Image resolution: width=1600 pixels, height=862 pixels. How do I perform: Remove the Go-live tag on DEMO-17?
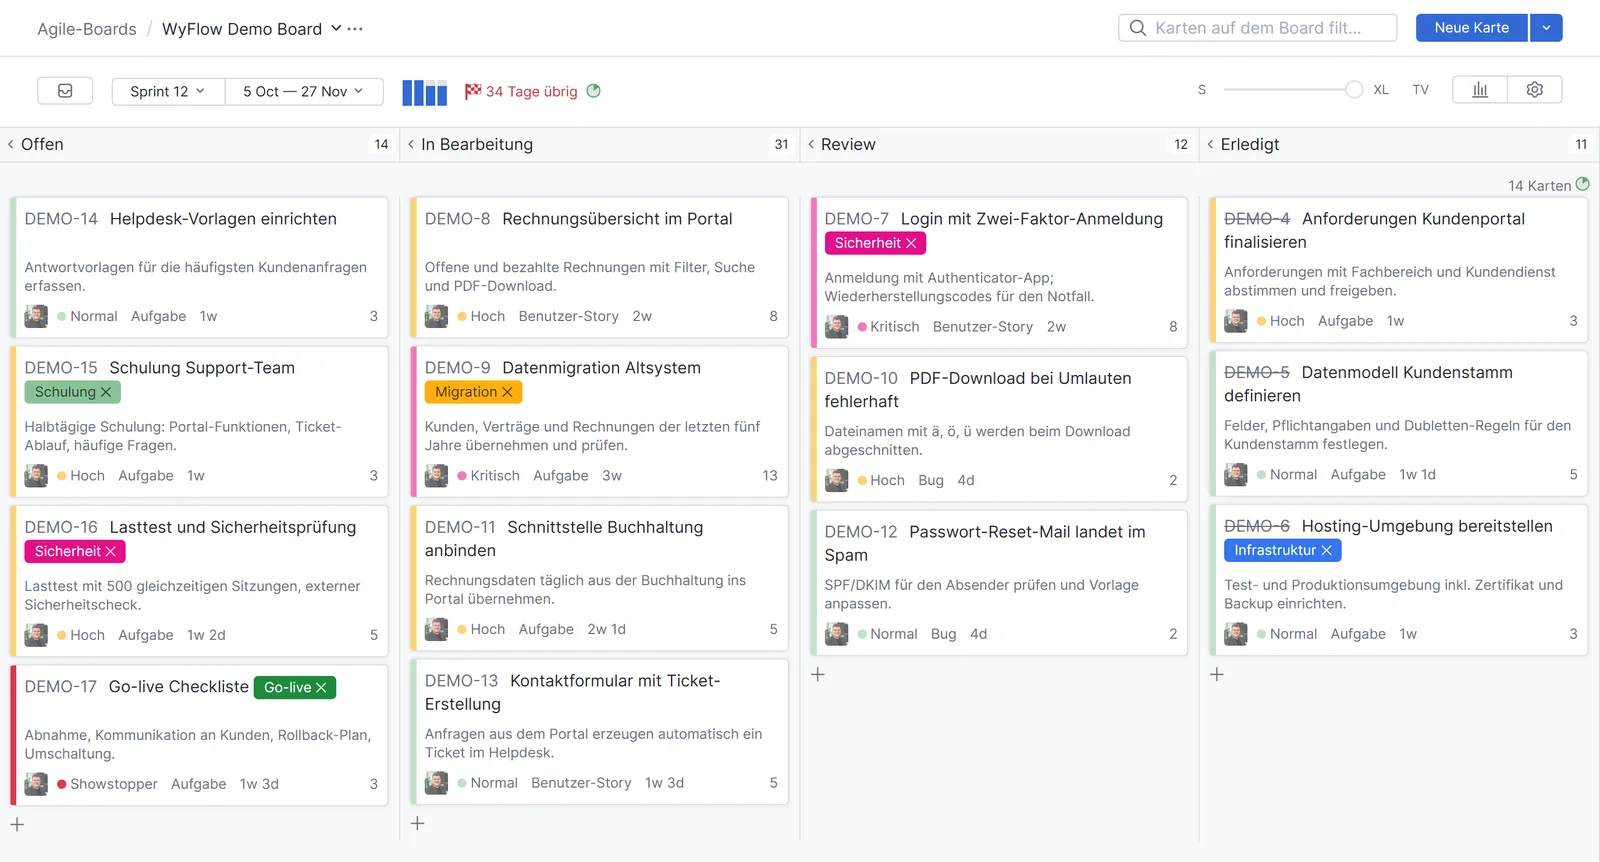pos(321,687)
